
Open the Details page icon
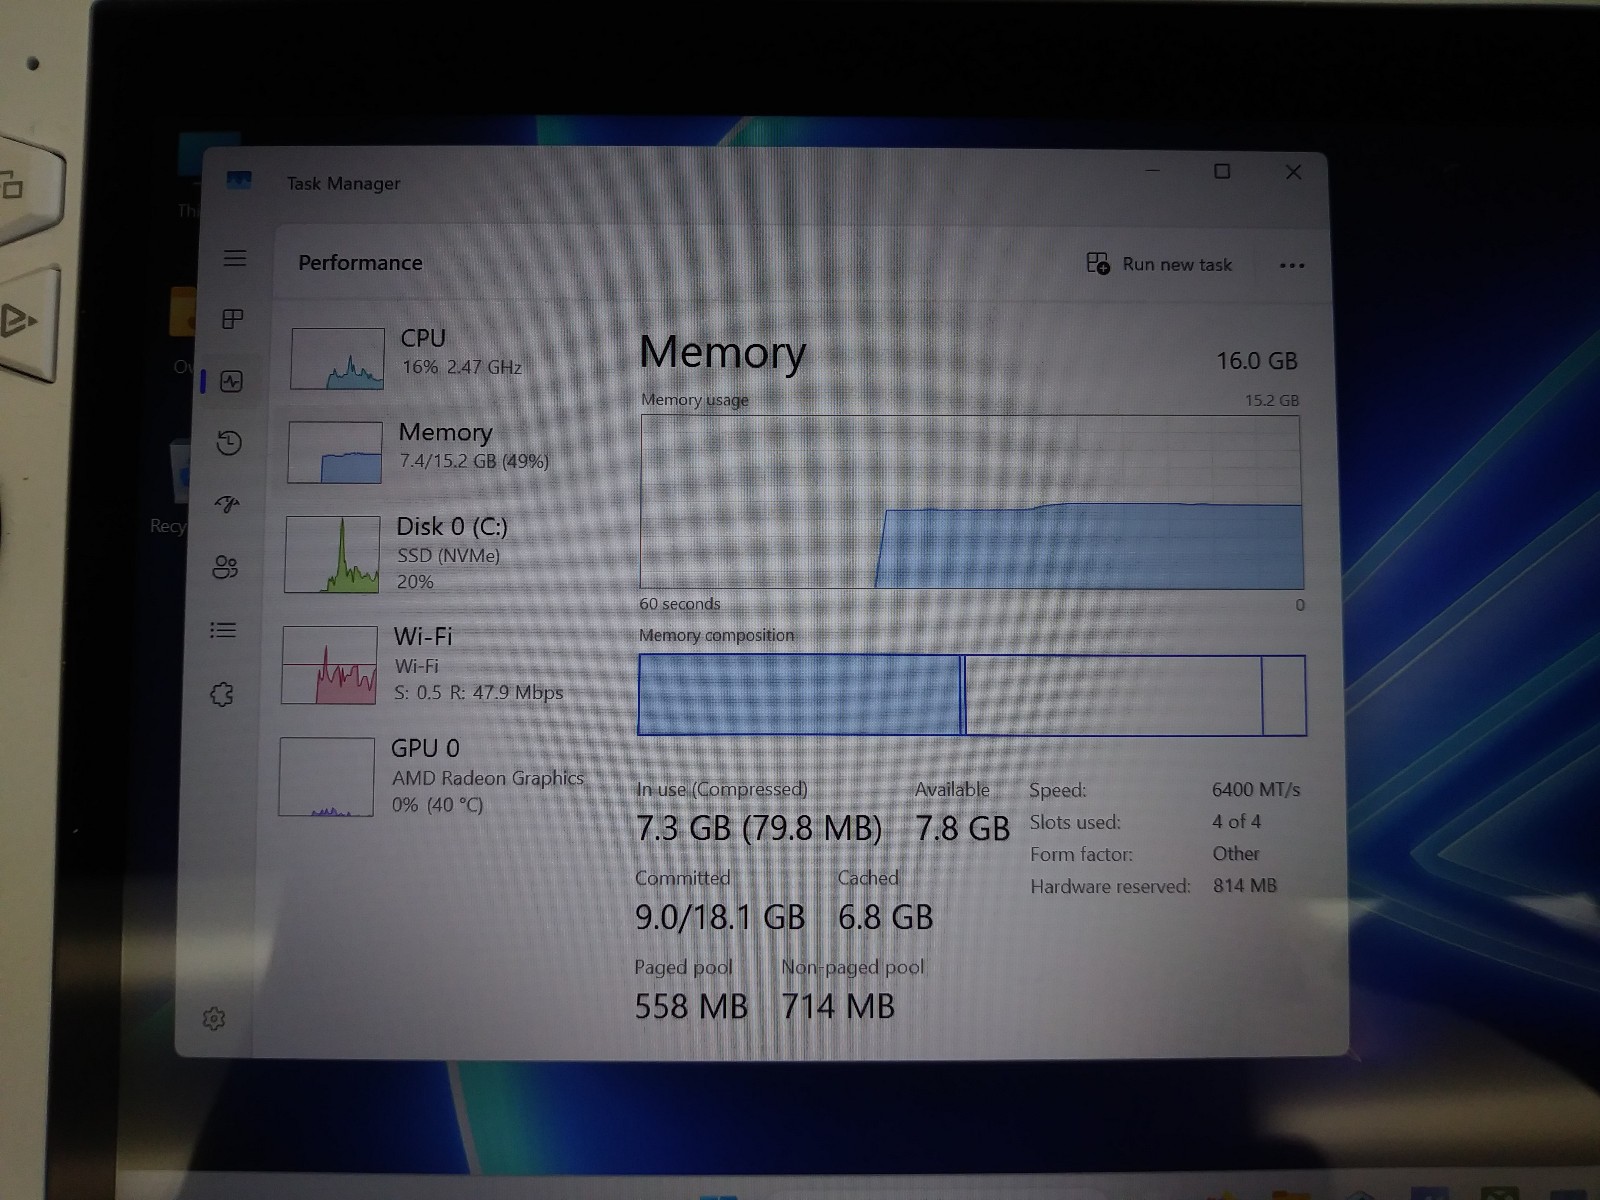[223, 630]
